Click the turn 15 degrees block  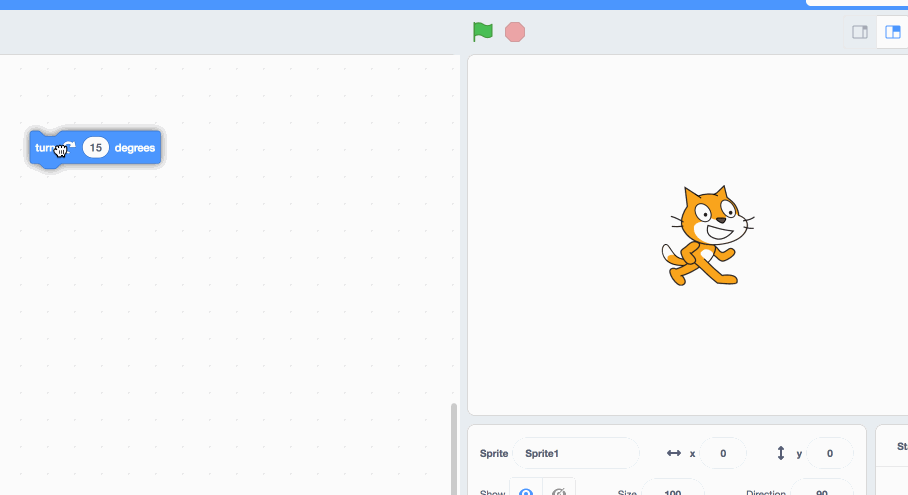tap(96, 148)
